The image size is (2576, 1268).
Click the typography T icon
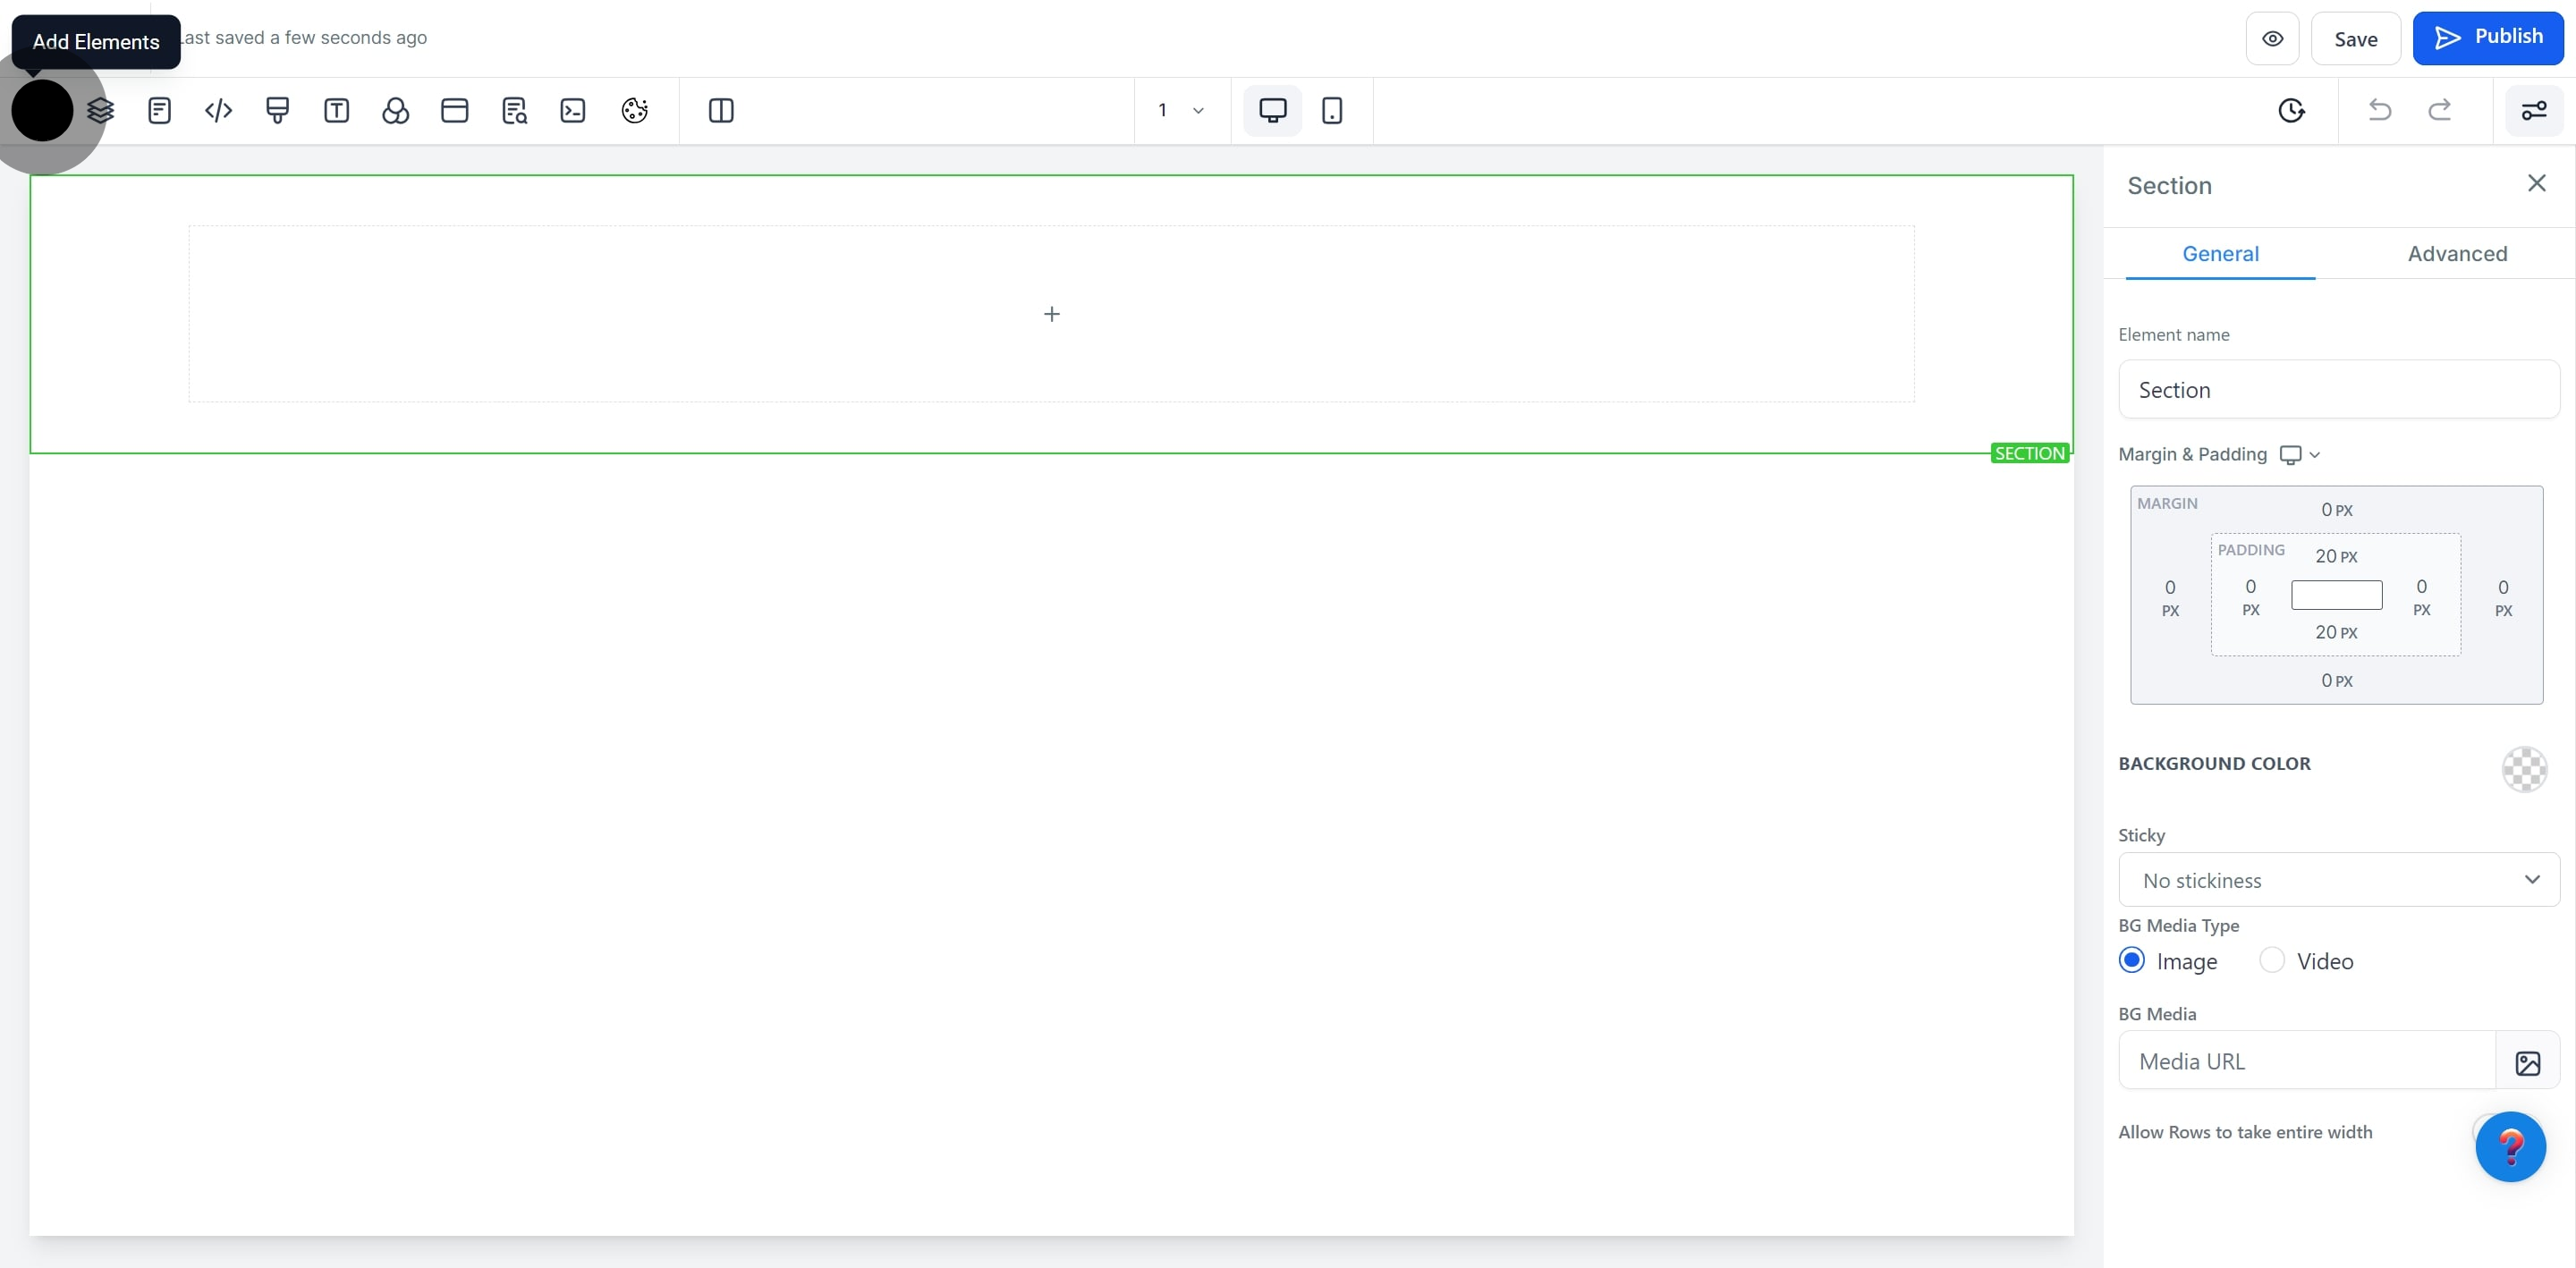pyautogui.click(x=336, y=110)
